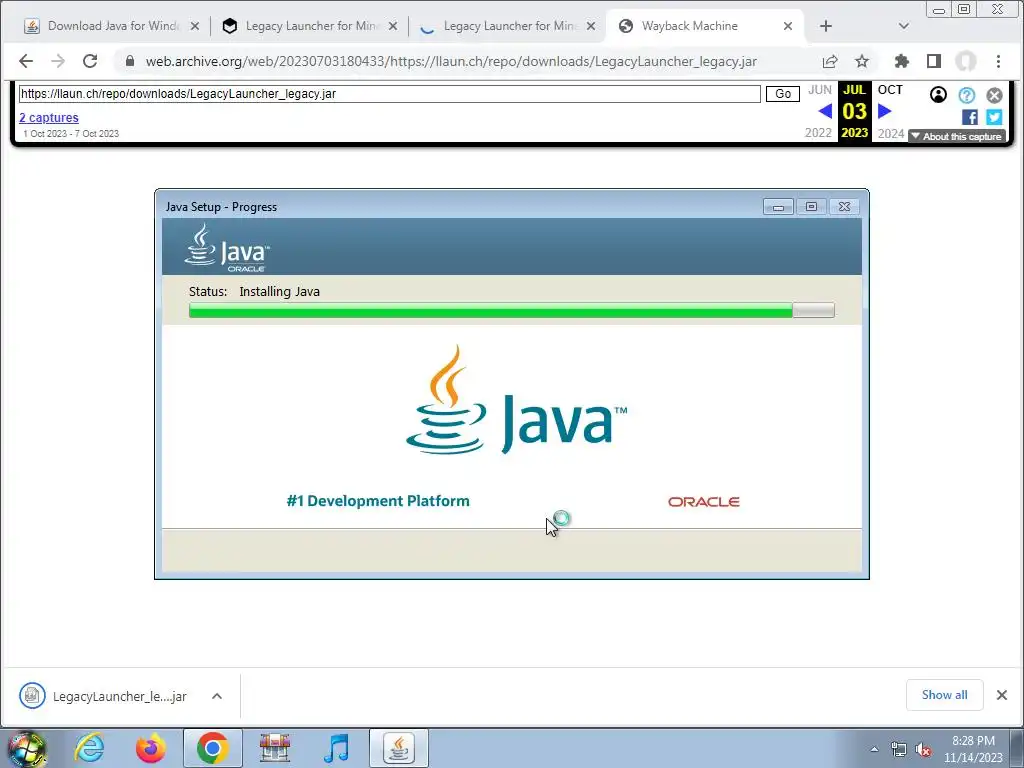This screenshot has height=768, width=1024.
Task: Click the browser Forward arrow
Action: [58, 61]
